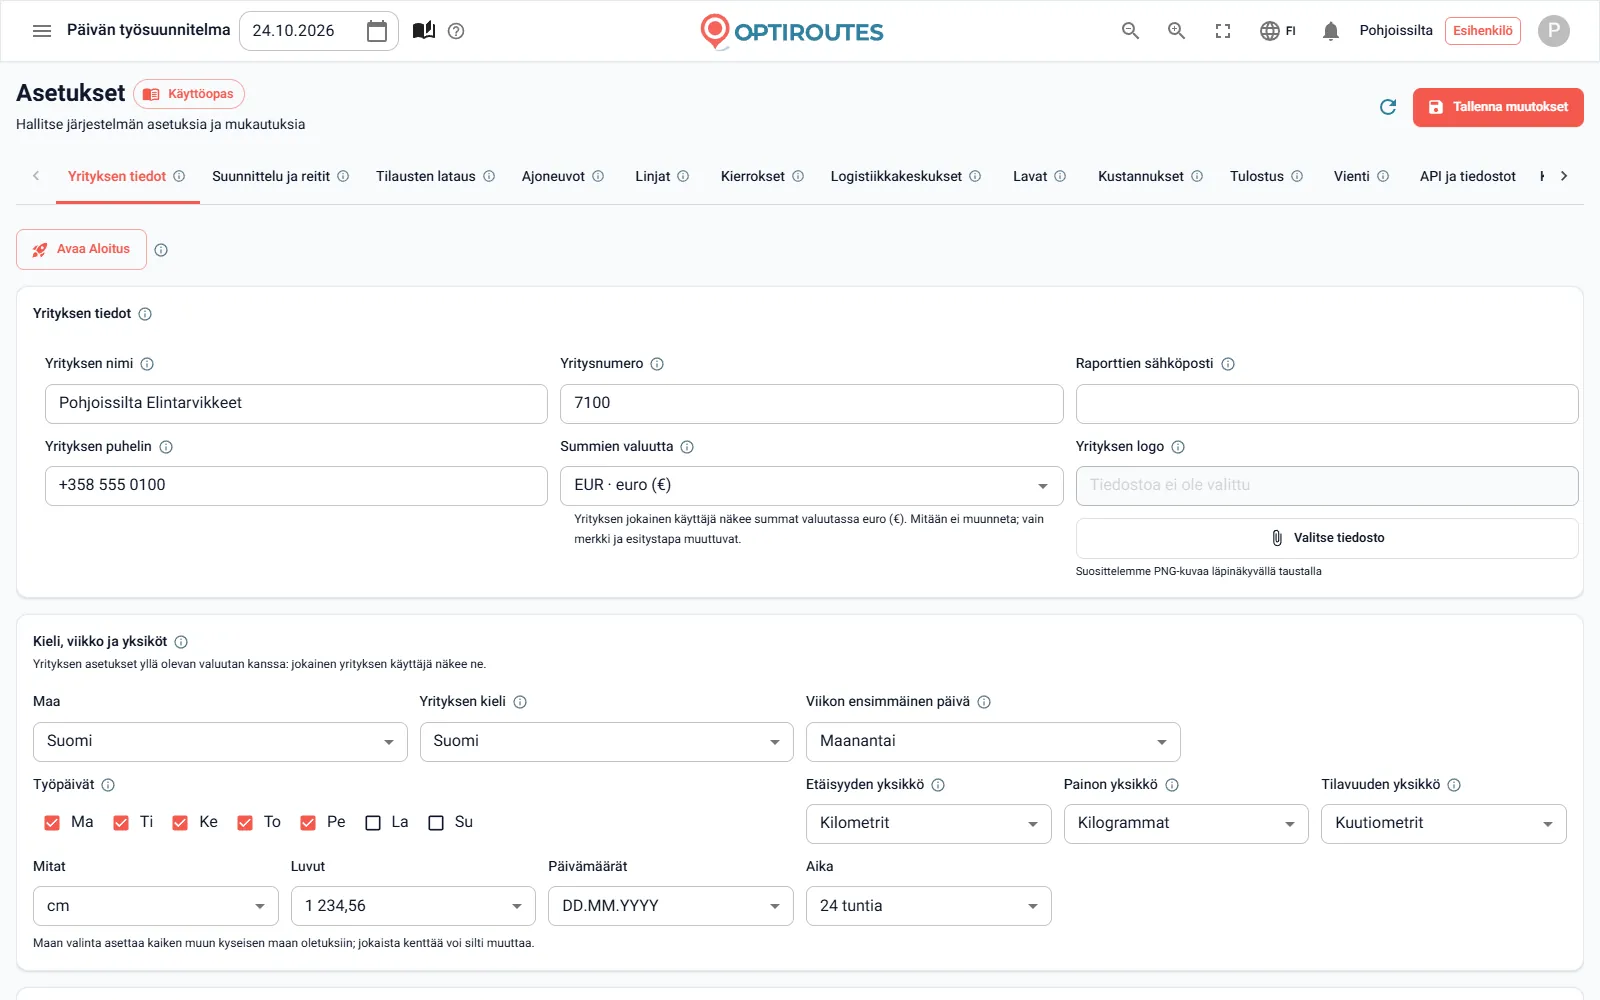The width and height of the screenshot is (1600, 1000).
Task: Toggle fullscreen mode icon
Action: 1223,31
